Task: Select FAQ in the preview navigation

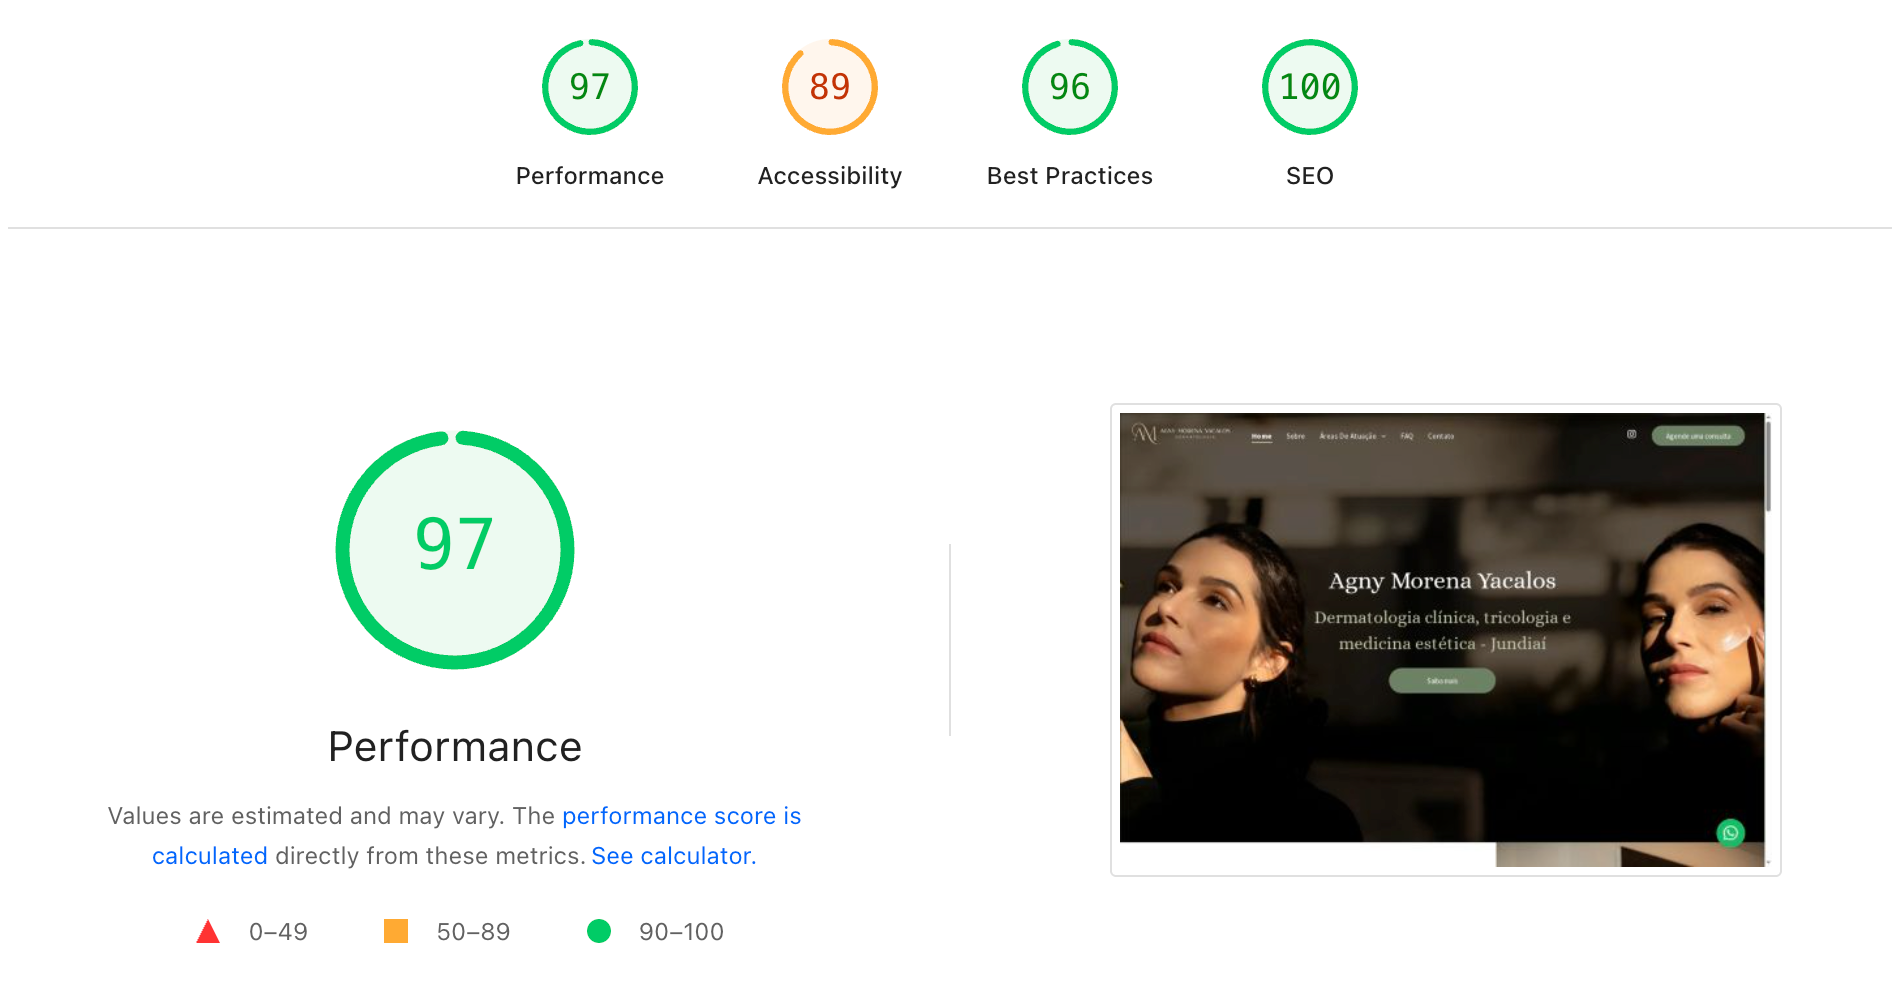Action: 1407,436
